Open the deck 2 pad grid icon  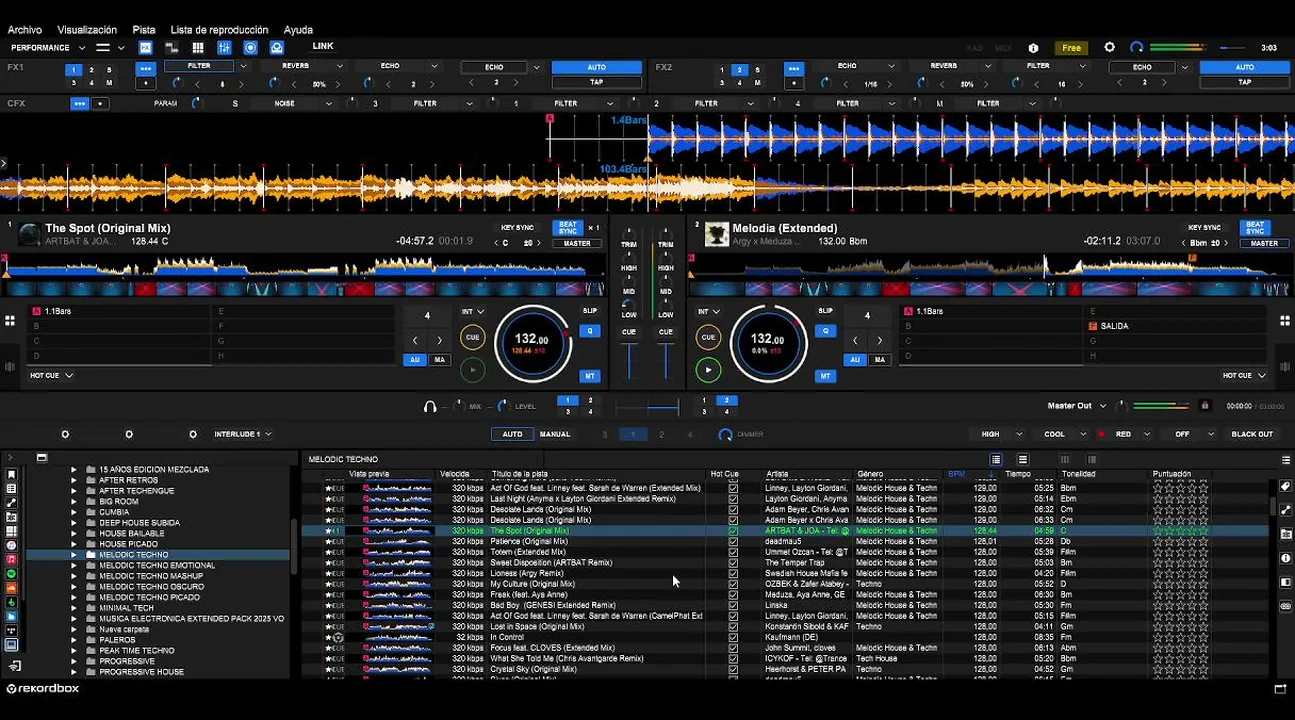click(x=1285, y=321)
